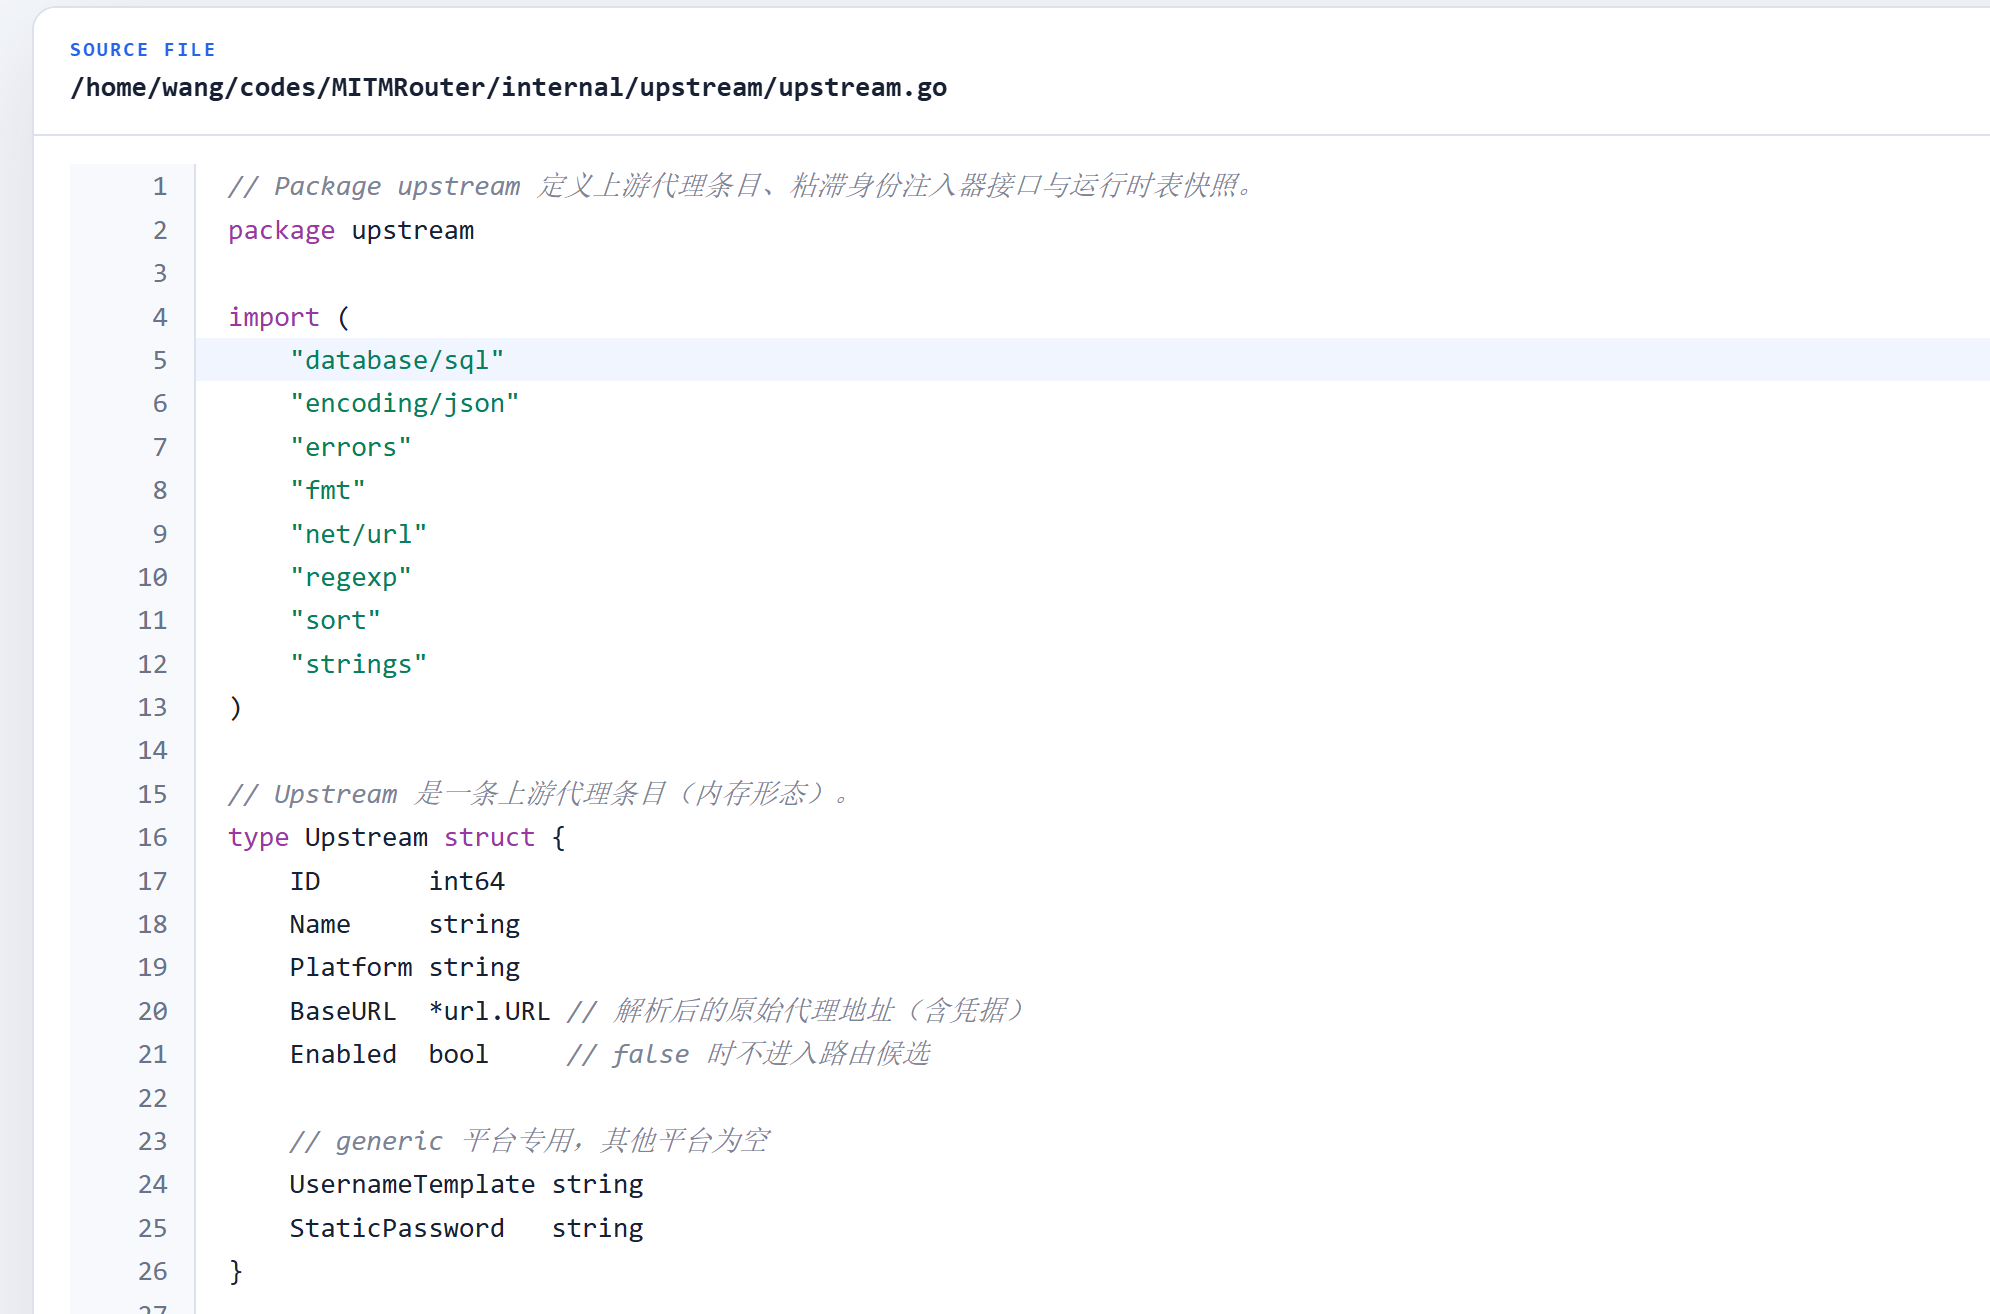
Task: Click the "Name" struct field name
Action: (x=320, y=924)
